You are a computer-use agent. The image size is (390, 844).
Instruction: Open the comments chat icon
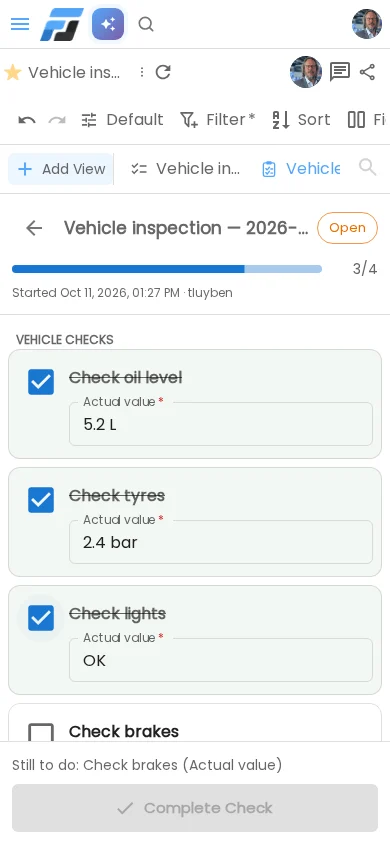coord(339,72)
